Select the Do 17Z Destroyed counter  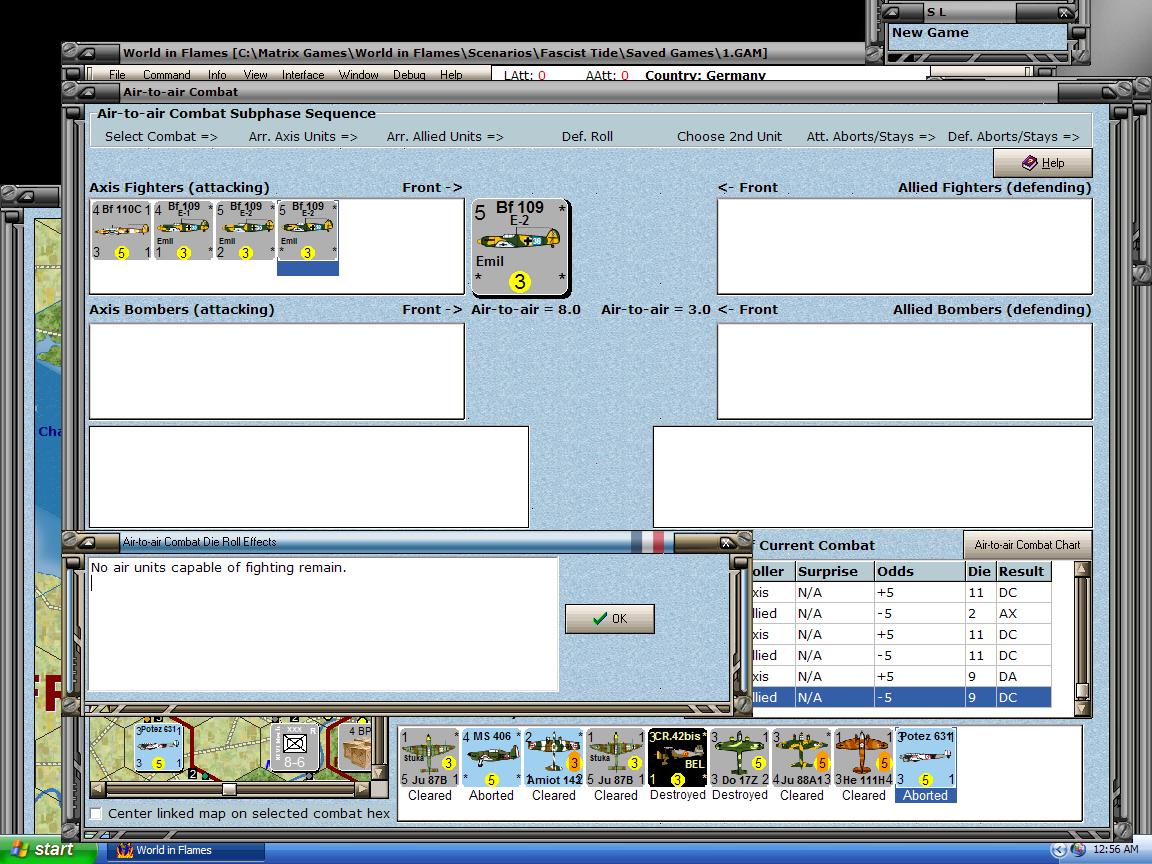pyautogui.click(x=740, y=758)
